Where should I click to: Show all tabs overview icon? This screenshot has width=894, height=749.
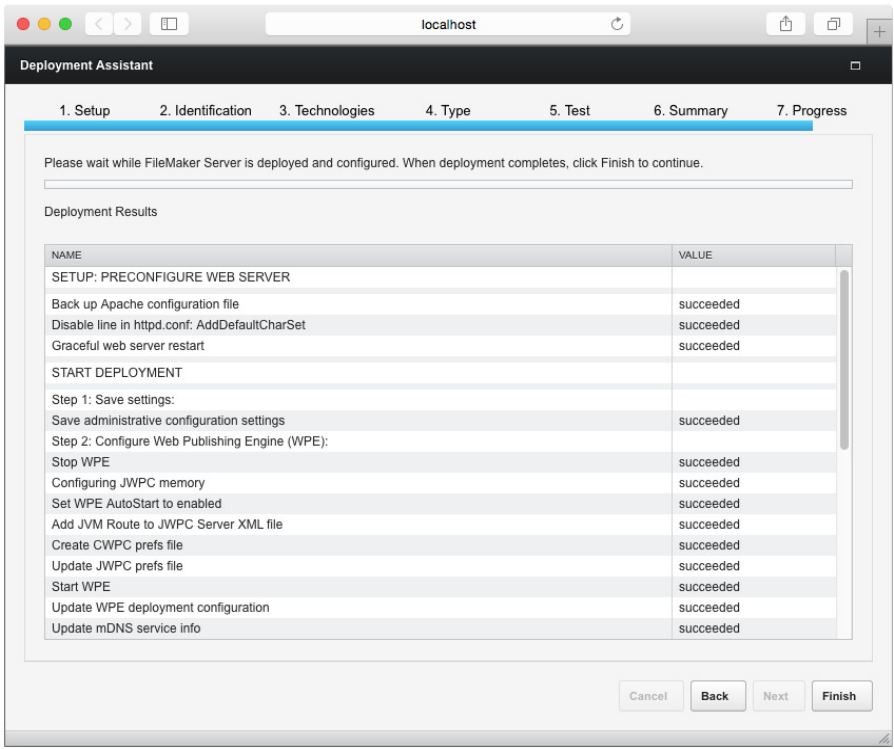pos(834,24)
